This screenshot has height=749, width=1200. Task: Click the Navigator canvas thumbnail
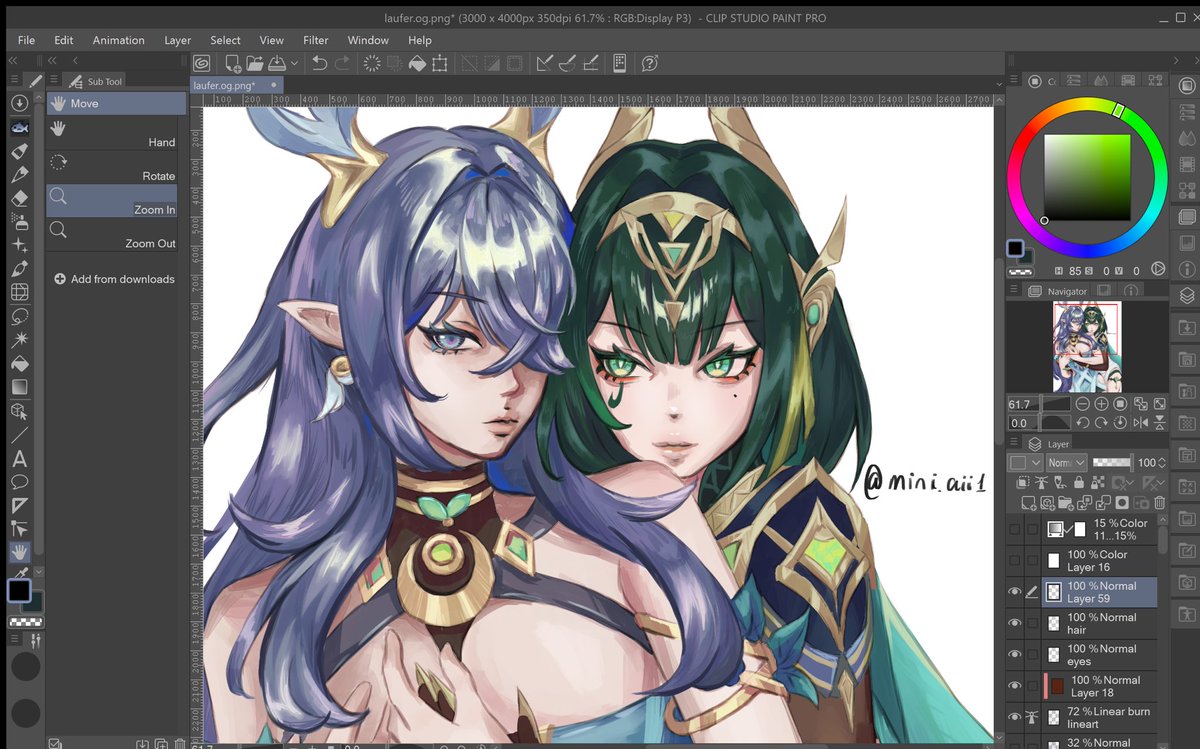coord(1086,346)
